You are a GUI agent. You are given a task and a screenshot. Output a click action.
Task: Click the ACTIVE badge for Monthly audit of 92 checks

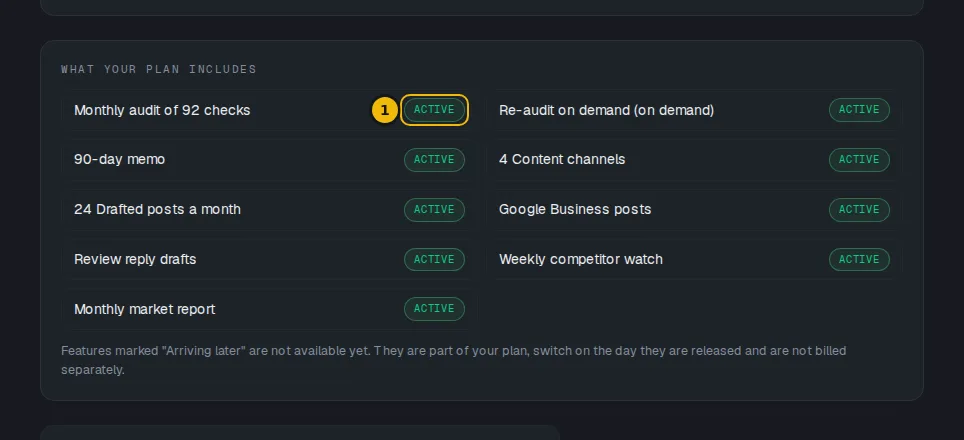[x=434, y=110]
